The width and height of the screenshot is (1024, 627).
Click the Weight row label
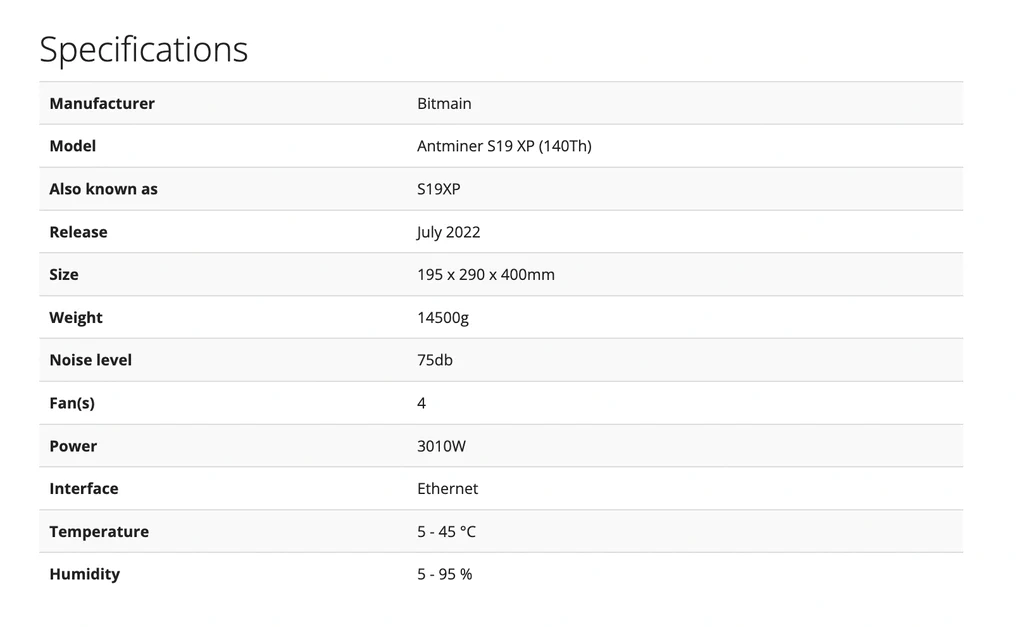click(x=76, y=317)
